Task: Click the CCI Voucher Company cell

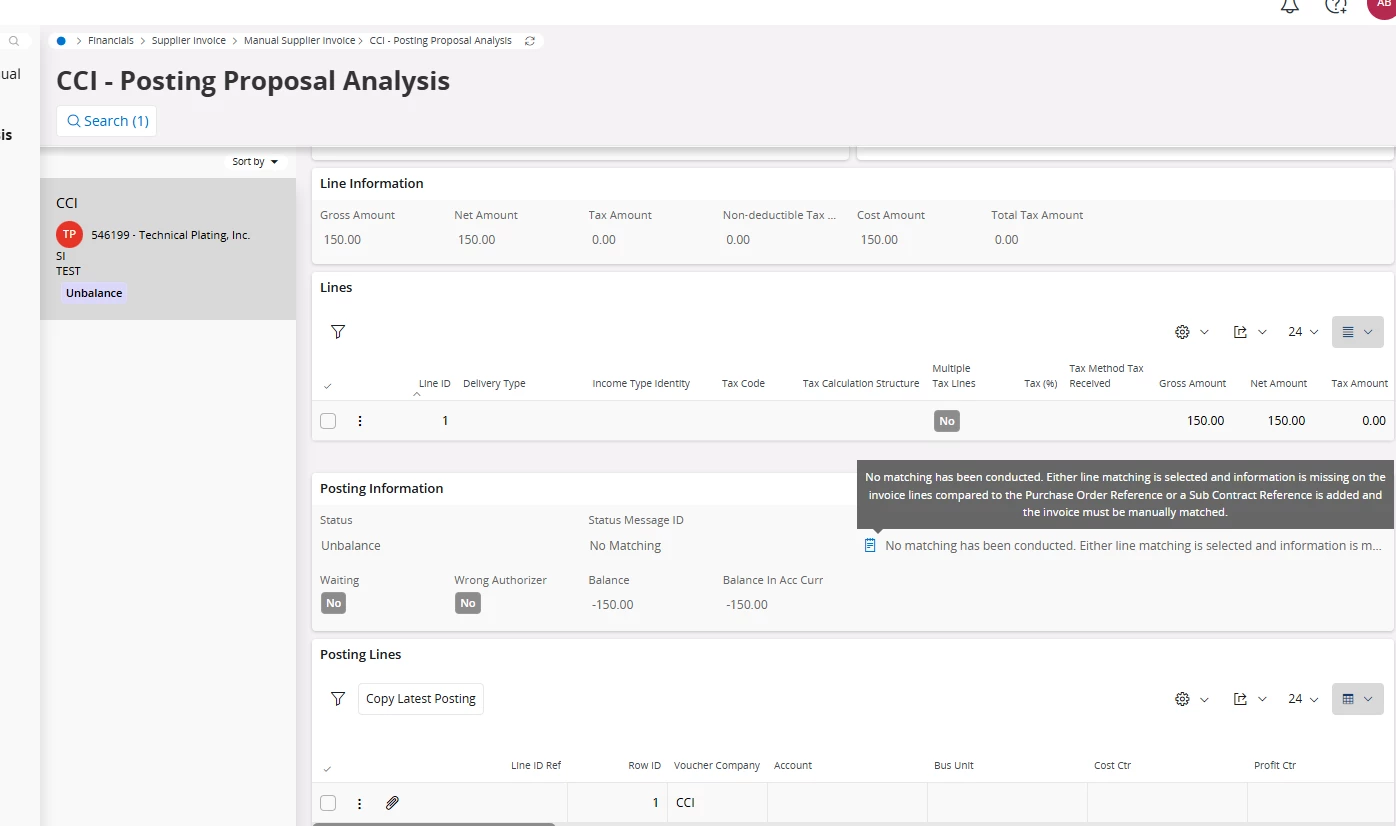Action: pos(717,803)
